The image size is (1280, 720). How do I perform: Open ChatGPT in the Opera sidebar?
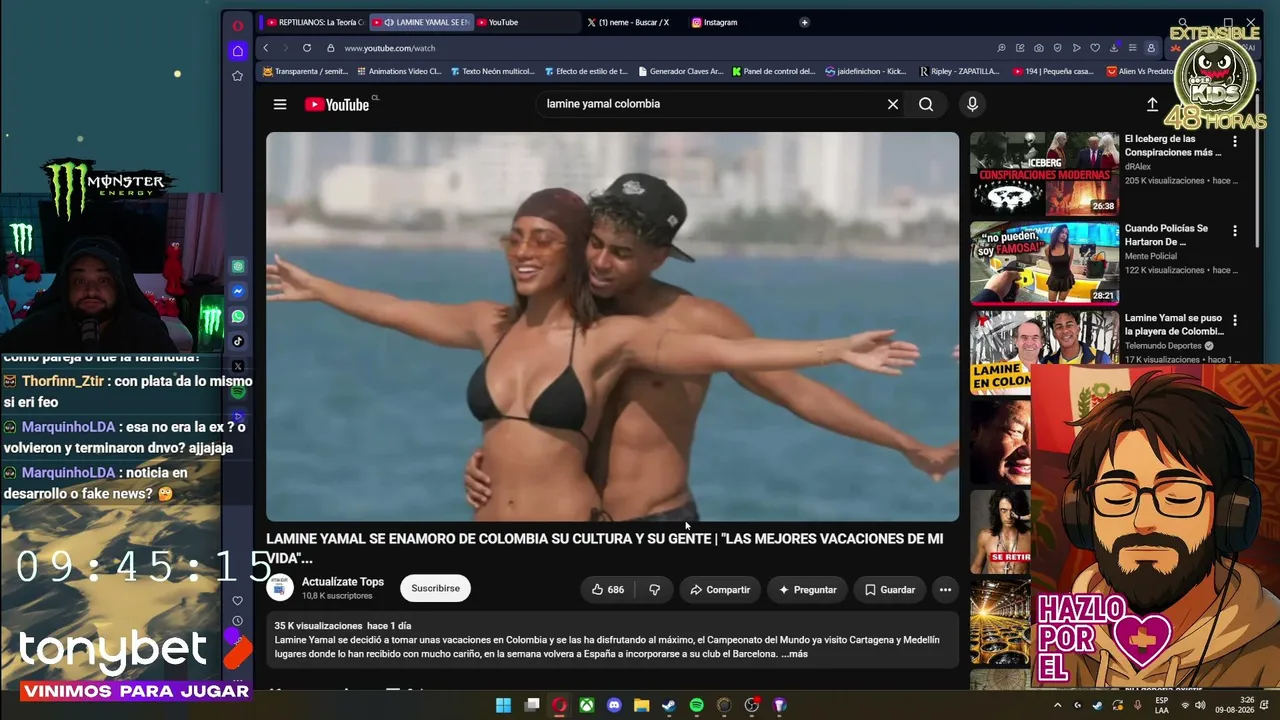[238, 267]
